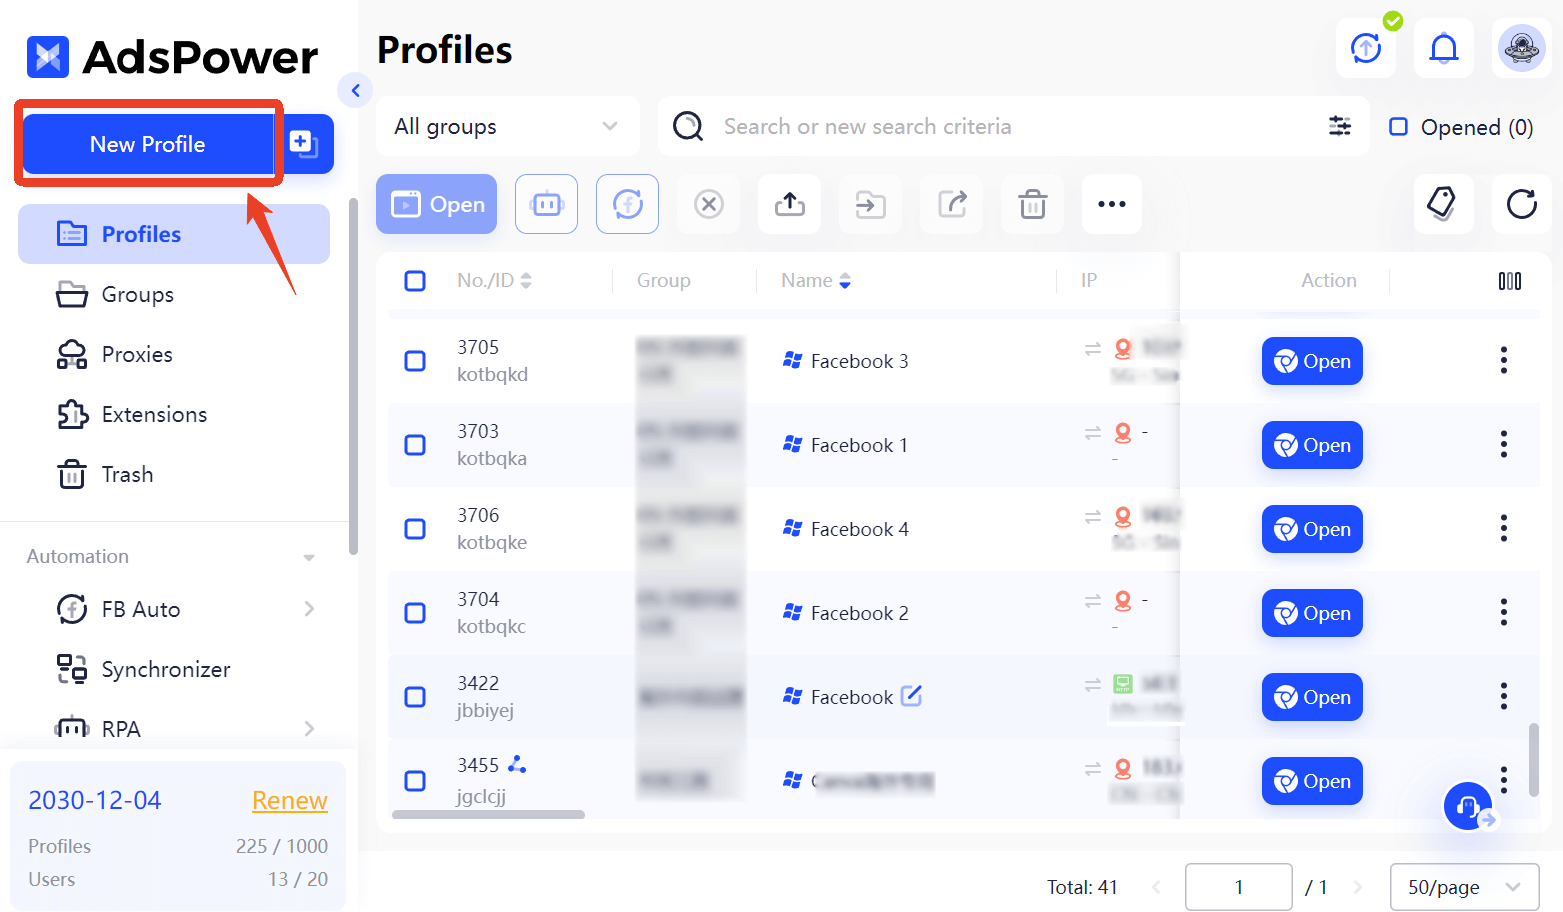
Task: Select checkbox for profile 3455
Action: (x=415, y=781)
